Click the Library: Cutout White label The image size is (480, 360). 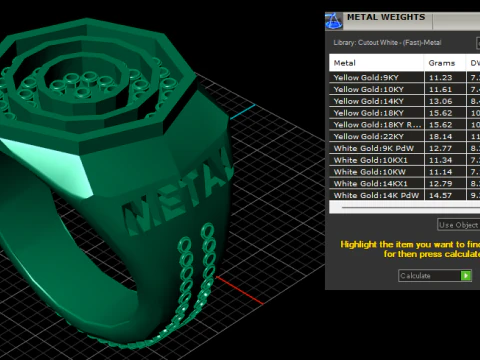click(387, 43)
